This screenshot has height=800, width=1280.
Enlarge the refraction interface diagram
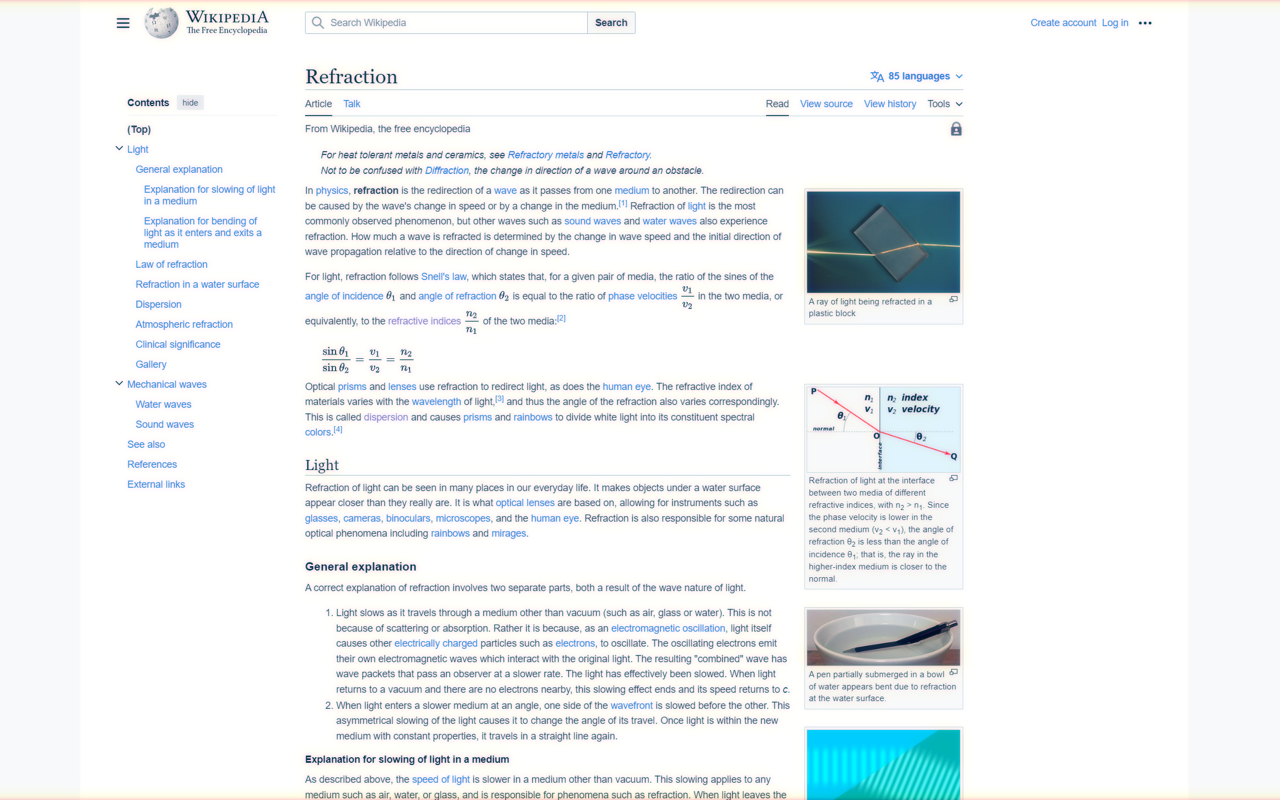point(952,479)
